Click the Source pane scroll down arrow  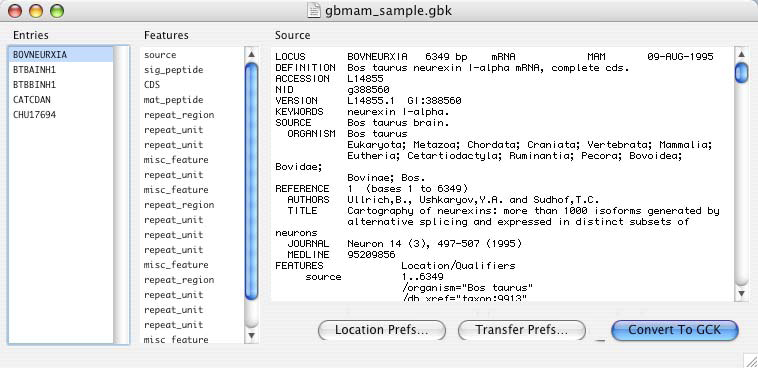[x=742, y=293]
